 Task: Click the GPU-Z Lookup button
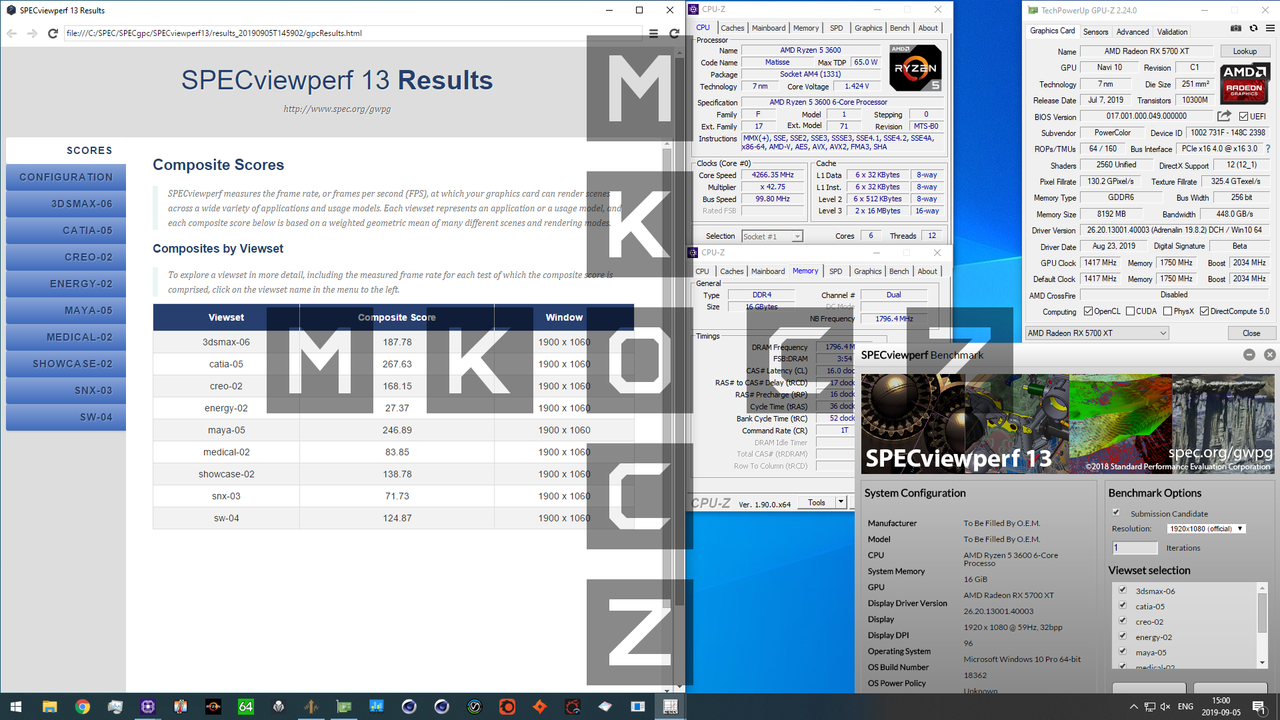[x=1245, y=51]
